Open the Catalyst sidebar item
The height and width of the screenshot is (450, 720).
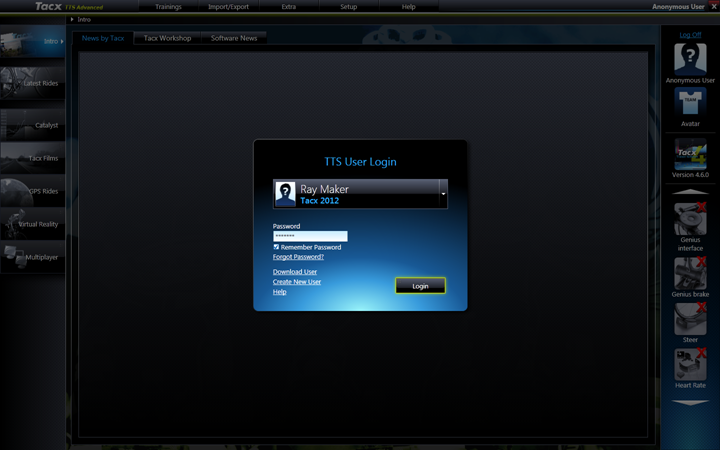click(32, 125)
